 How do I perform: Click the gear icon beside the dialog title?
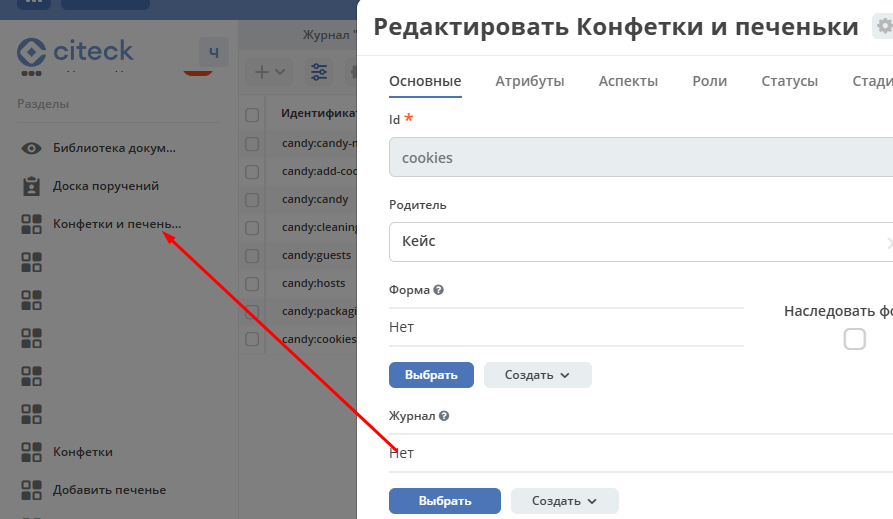[x=882, y=27]
